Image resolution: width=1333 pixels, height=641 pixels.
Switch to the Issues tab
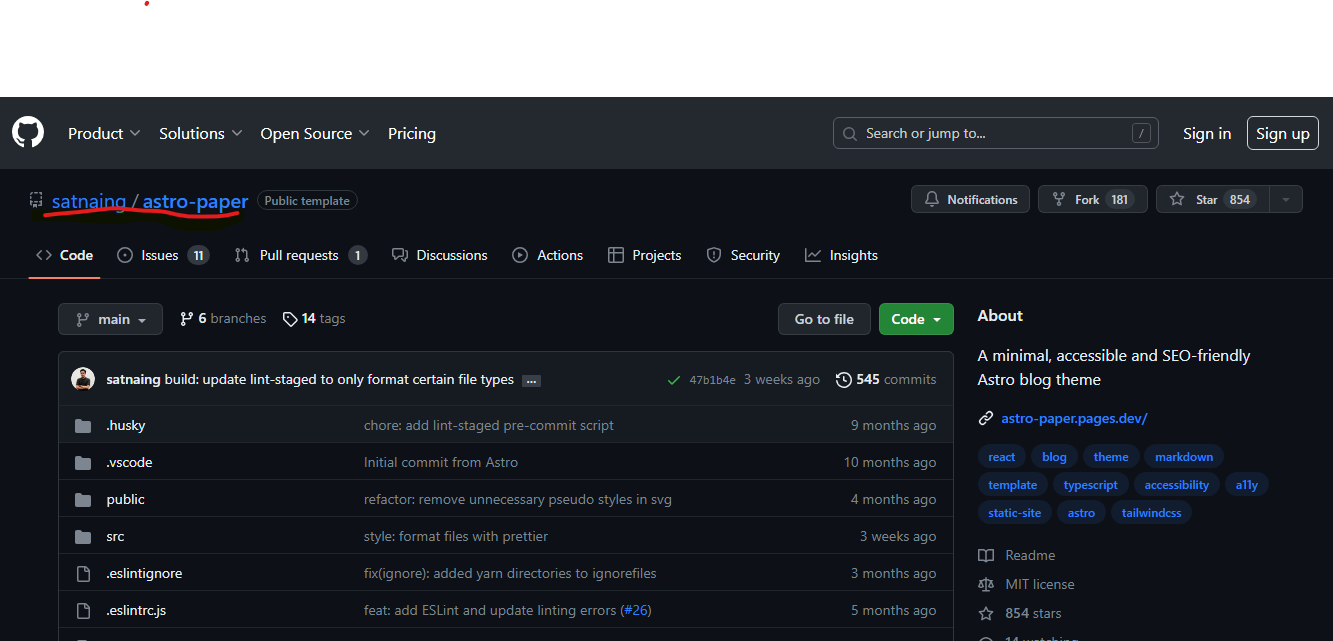162,255
